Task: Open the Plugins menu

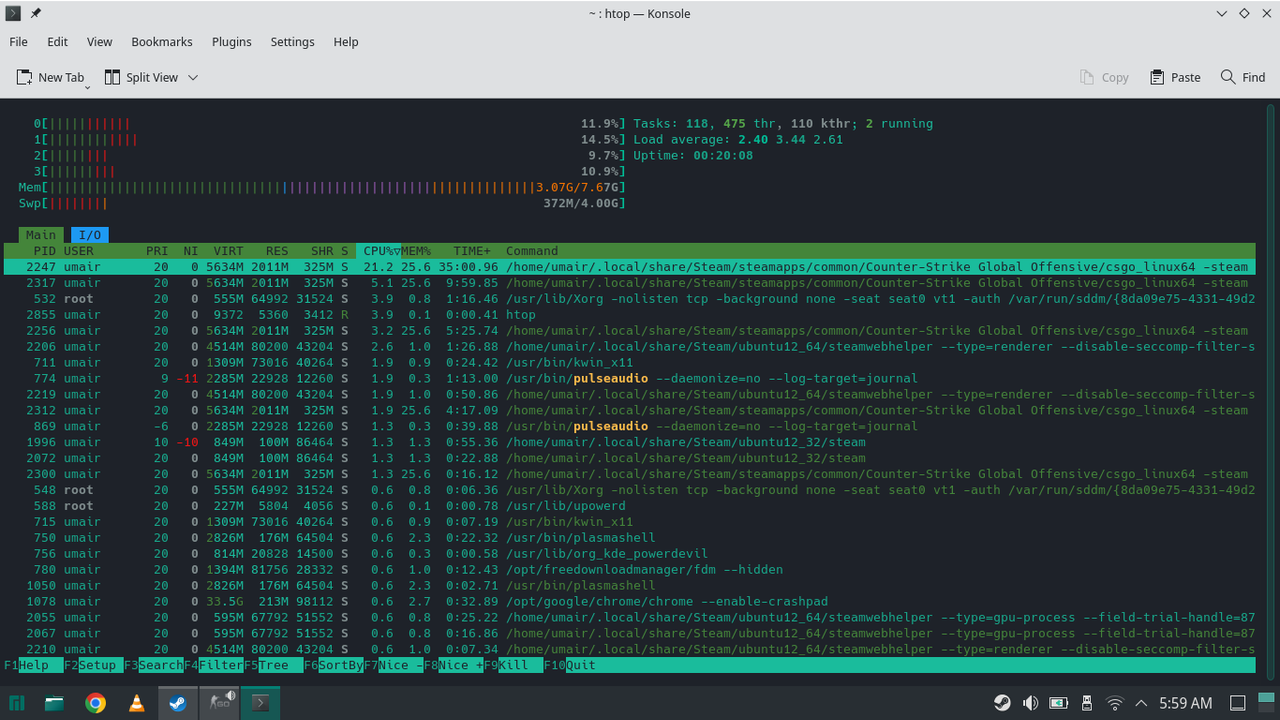Action: tap(231, 42)
